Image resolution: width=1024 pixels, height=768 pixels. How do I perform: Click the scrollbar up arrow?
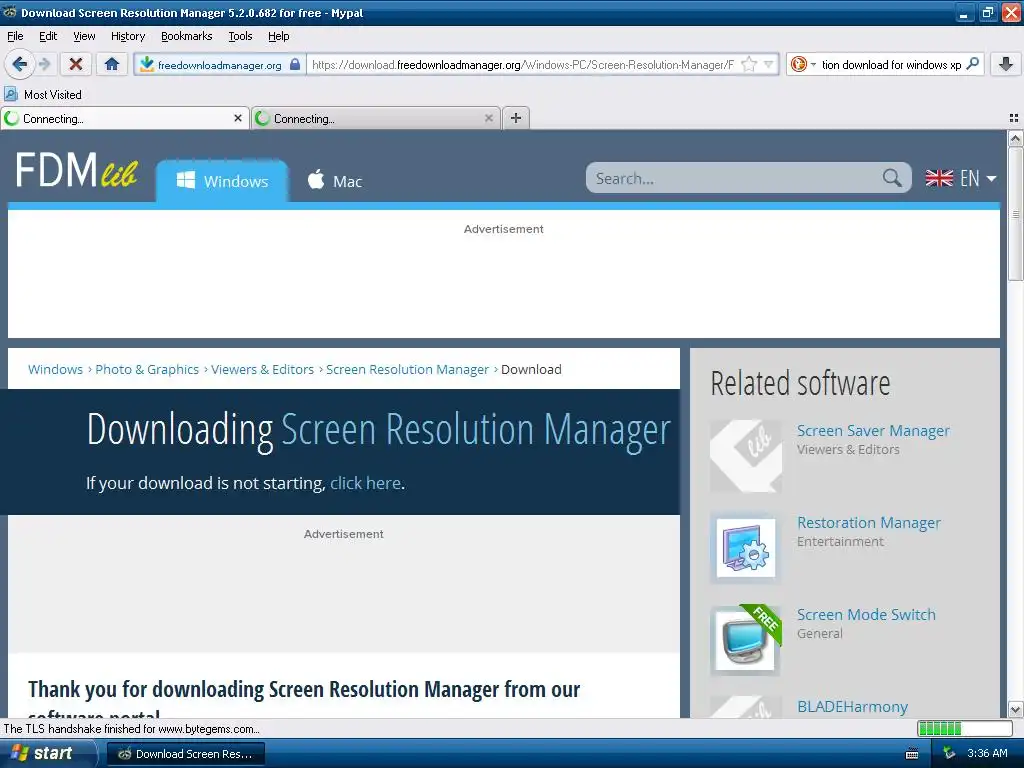1015,138
